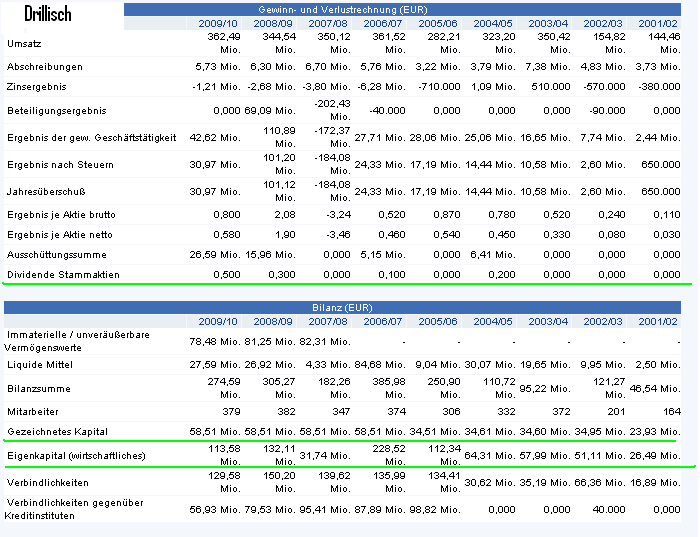Select Gezeichnetes Kapital value 23,93 Mio.

tap(655, 432)
